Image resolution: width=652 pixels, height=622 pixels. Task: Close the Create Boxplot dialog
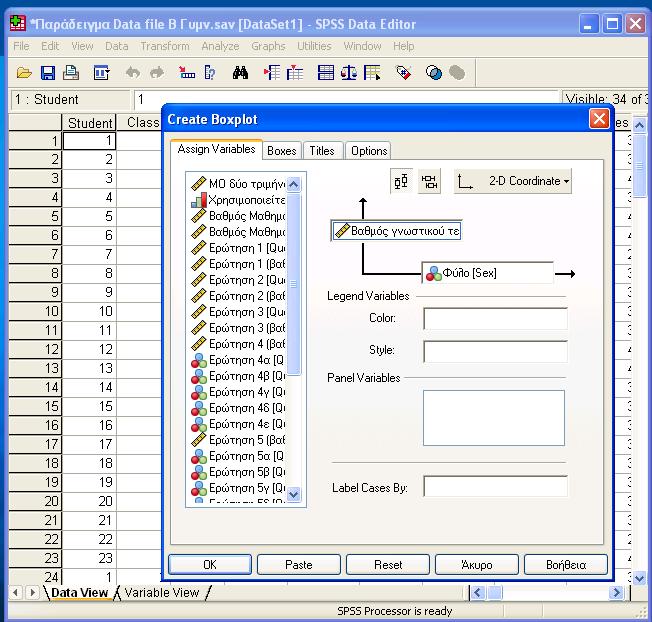(x=599, y=119)
